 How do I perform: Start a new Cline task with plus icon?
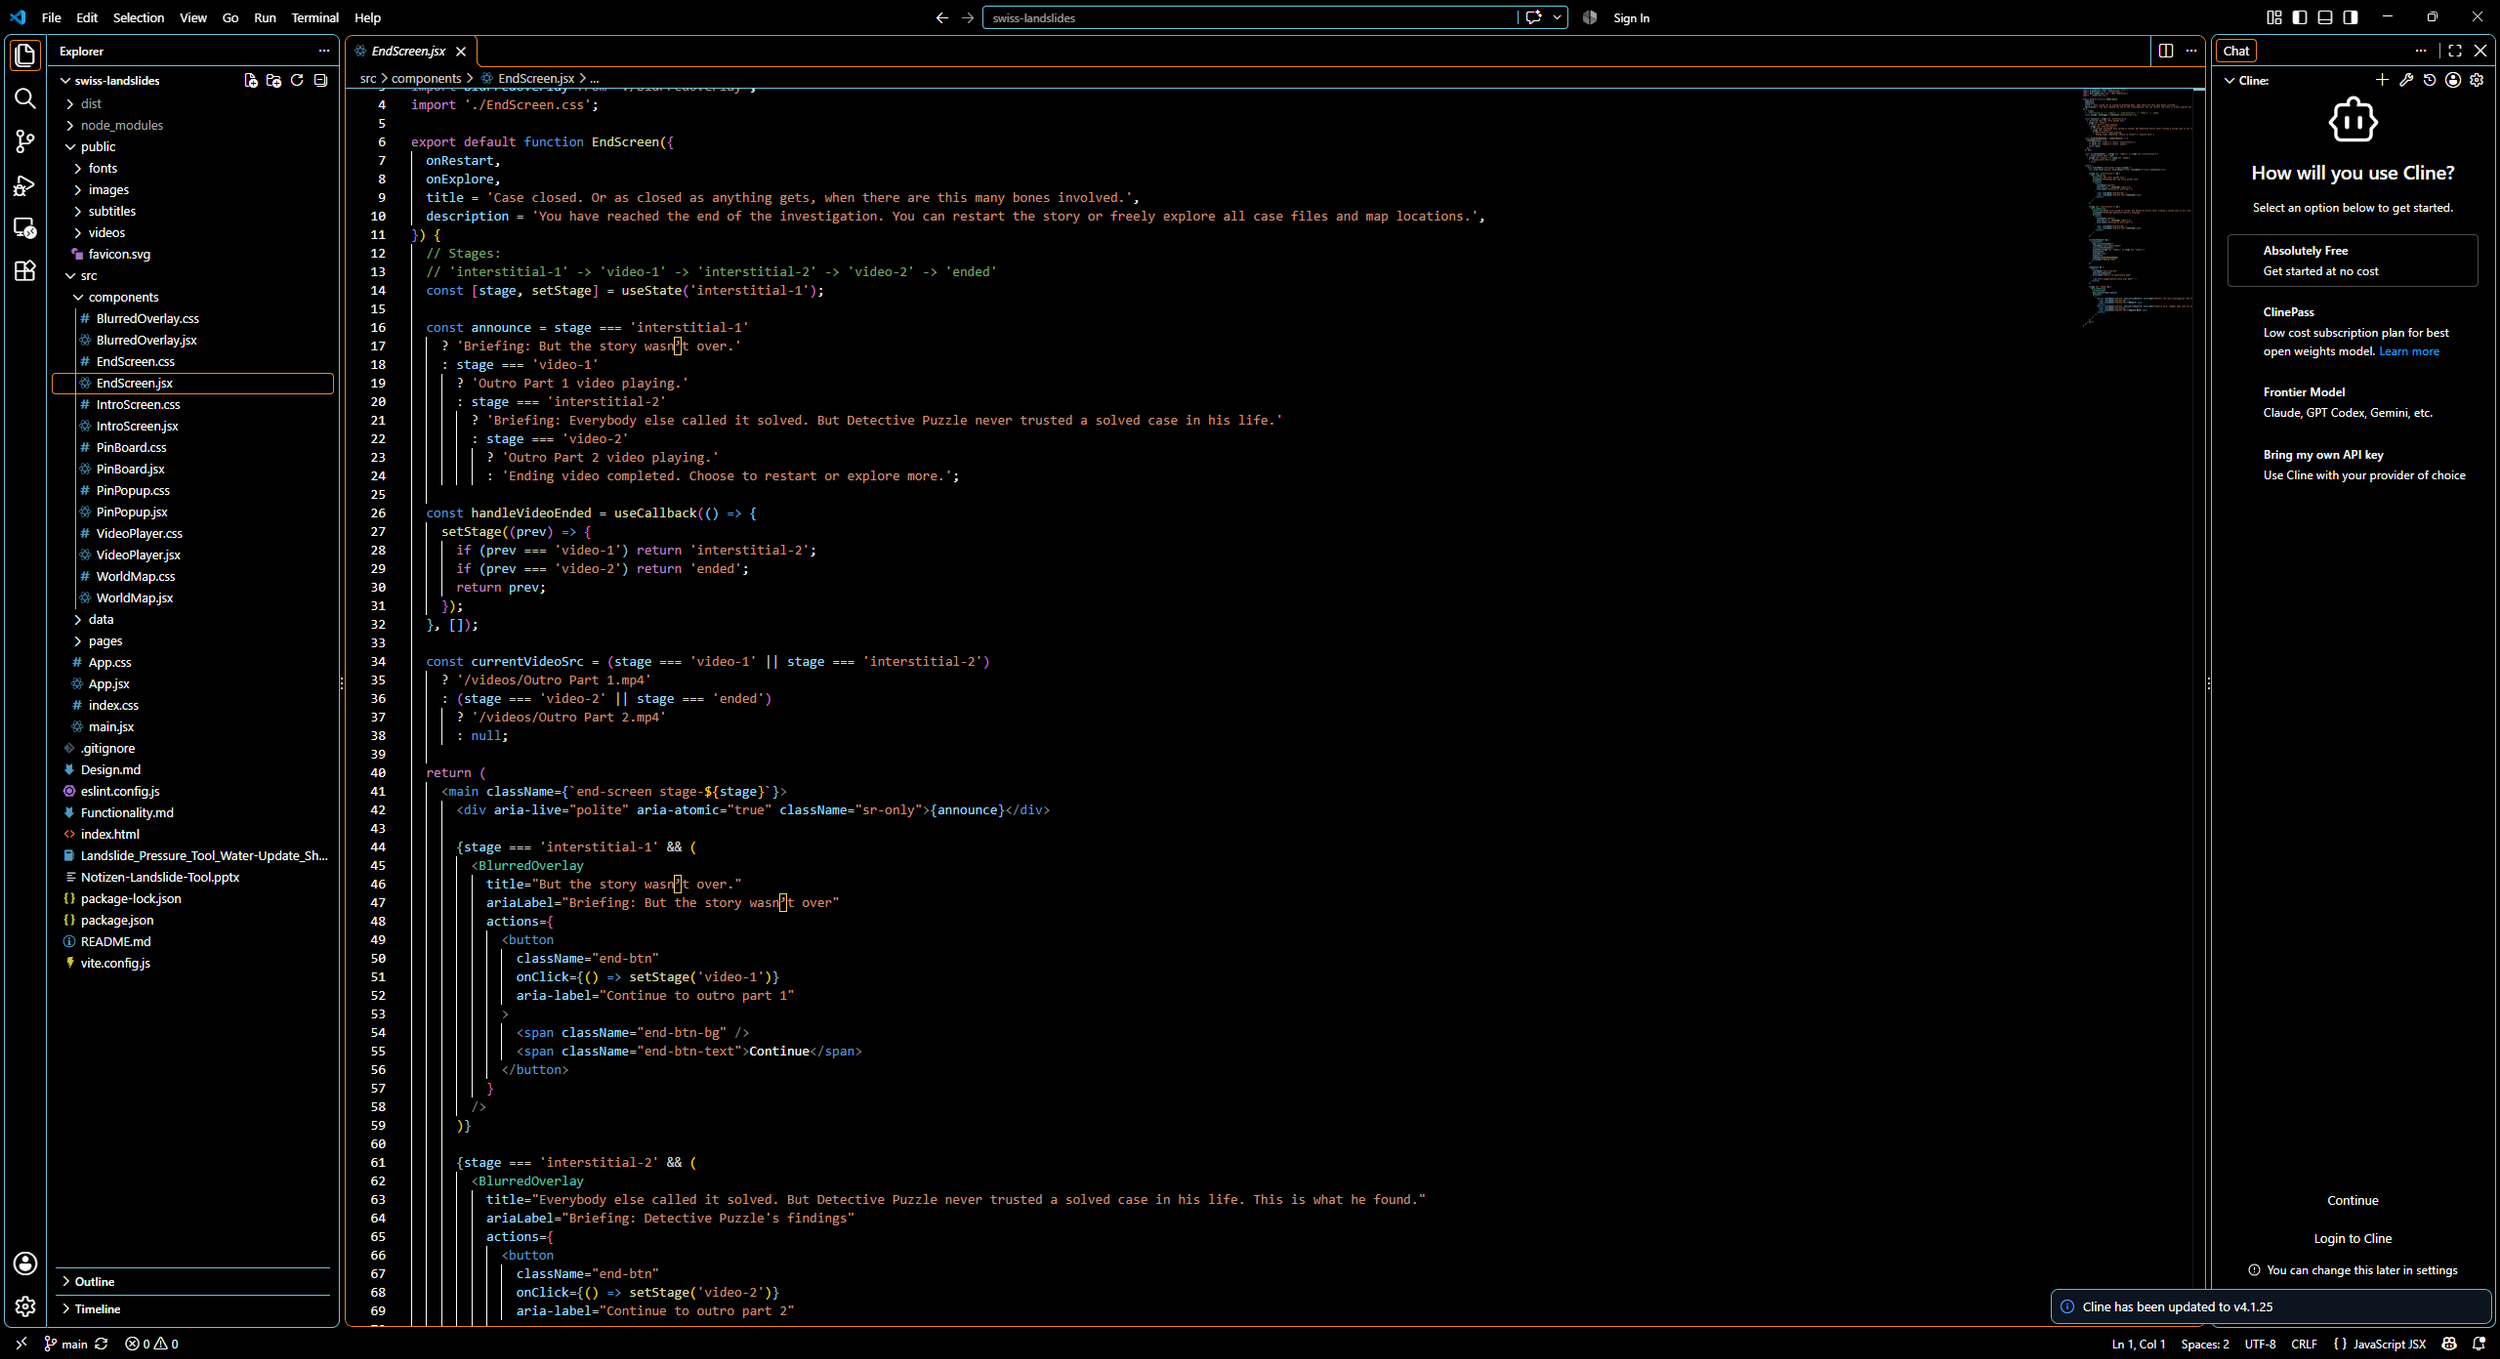(x=2382, y=80)
